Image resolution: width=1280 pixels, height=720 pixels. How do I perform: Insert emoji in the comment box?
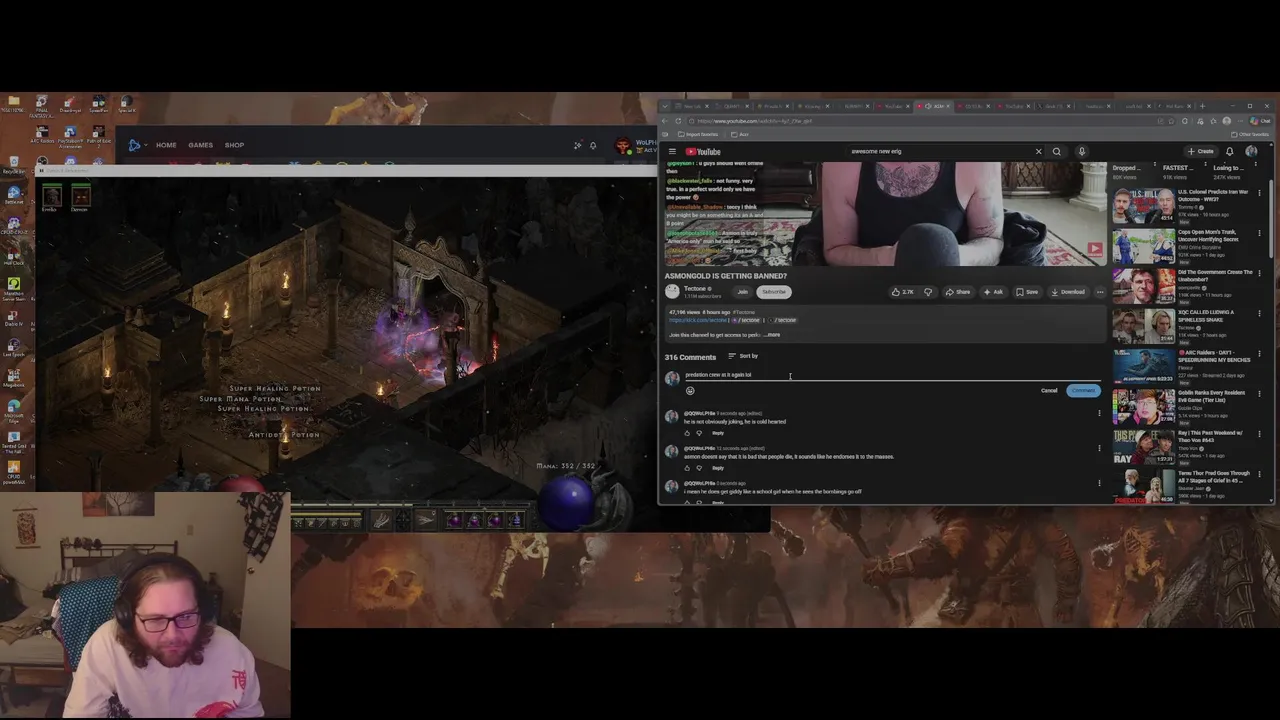pos(690,391)
